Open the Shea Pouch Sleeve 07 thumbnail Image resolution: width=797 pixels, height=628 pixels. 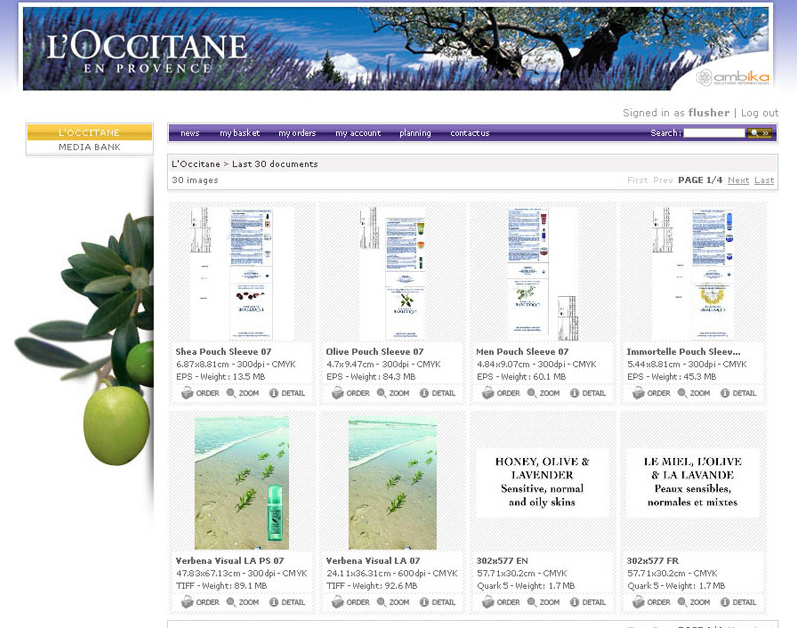pyautogui.click(x=241, y=273)
